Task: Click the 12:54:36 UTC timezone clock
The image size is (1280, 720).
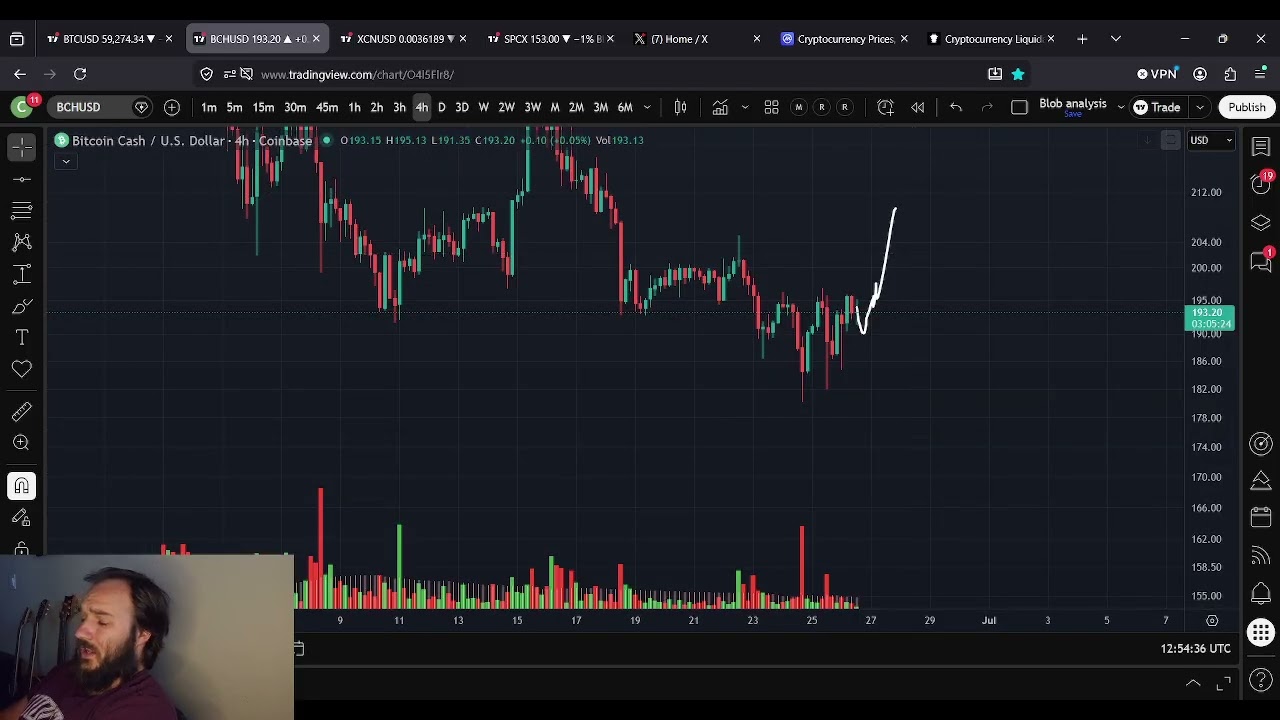Action: [x=1195, y=649]
